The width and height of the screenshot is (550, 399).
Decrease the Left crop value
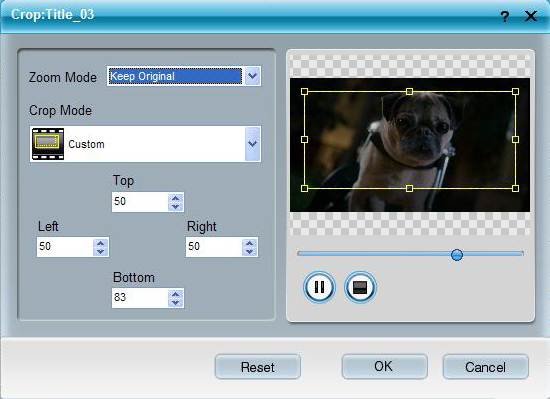click(101, 251)
